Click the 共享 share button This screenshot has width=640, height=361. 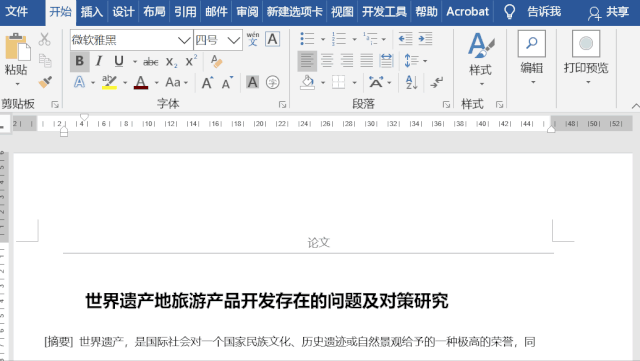coord(608,12)
